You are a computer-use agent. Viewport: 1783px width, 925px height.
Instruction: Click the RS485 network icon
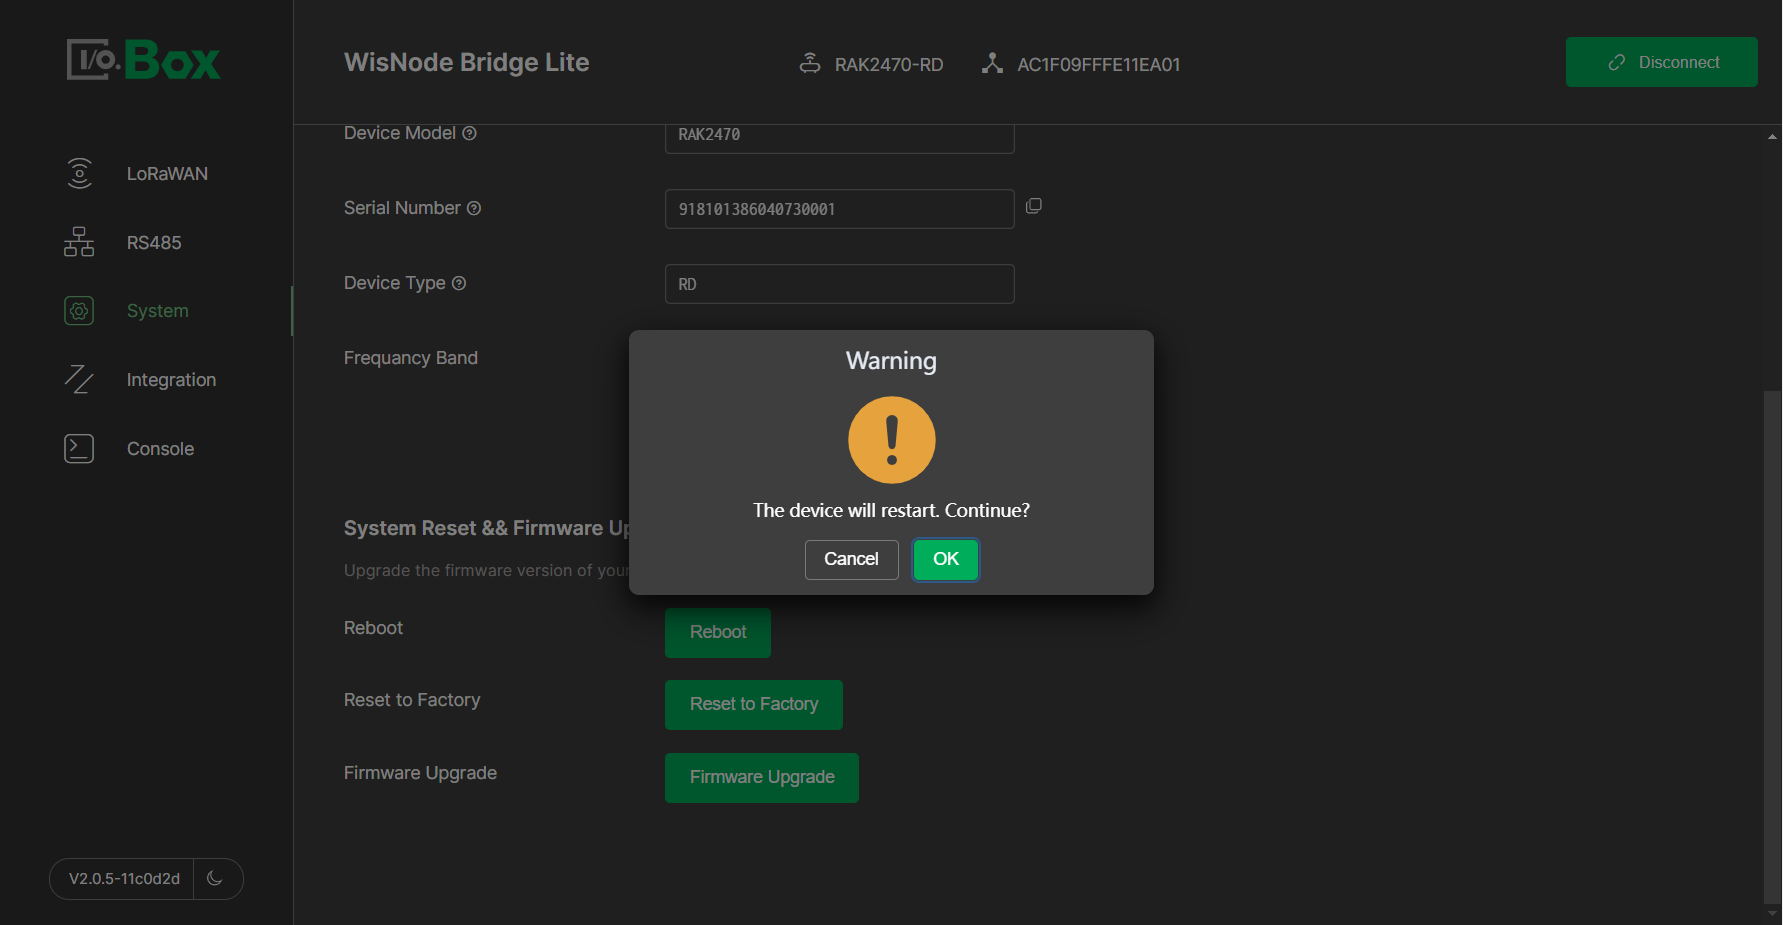click(79, 242)
